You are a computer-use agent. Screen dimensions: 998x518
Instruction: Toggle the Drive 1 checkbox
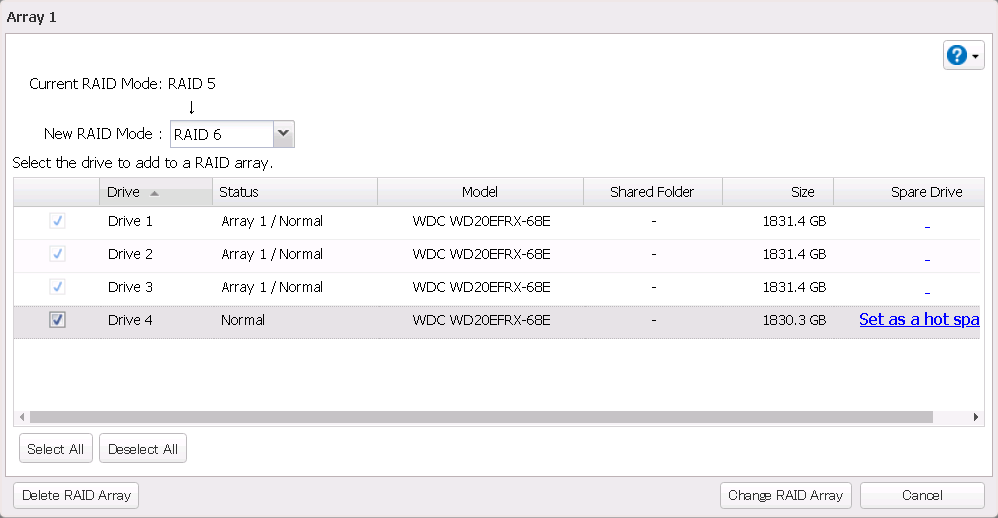58,221
